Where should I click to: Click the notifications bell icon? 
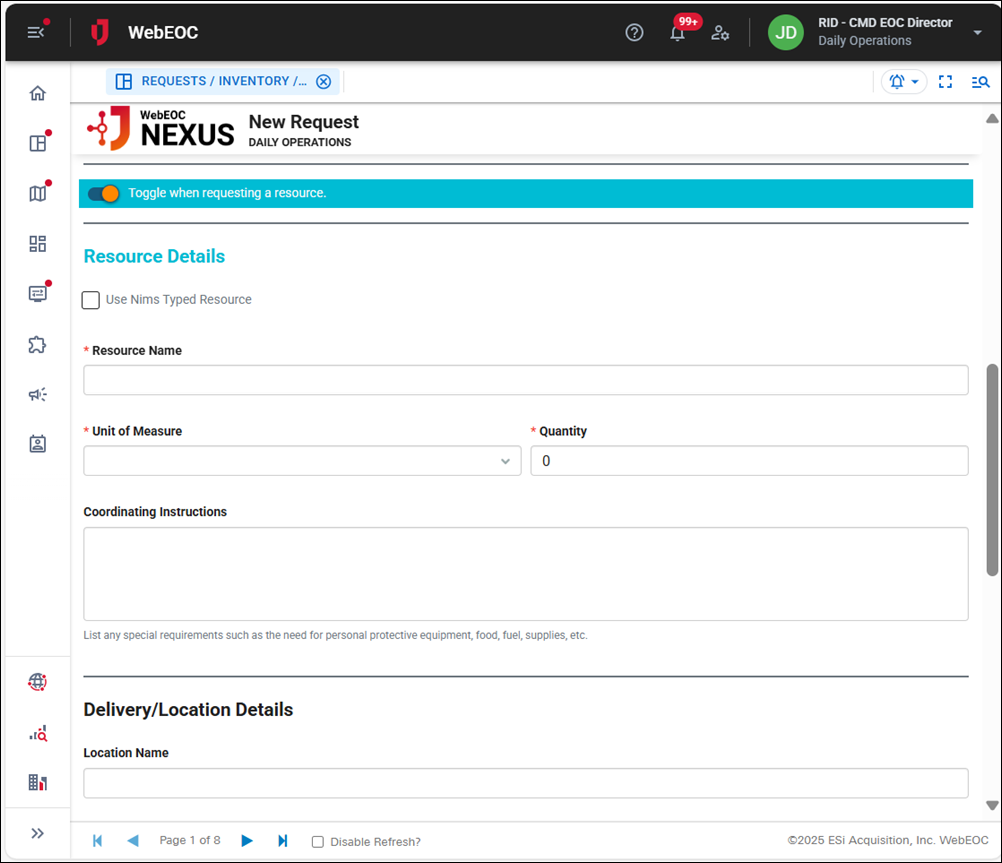point(677,32)
